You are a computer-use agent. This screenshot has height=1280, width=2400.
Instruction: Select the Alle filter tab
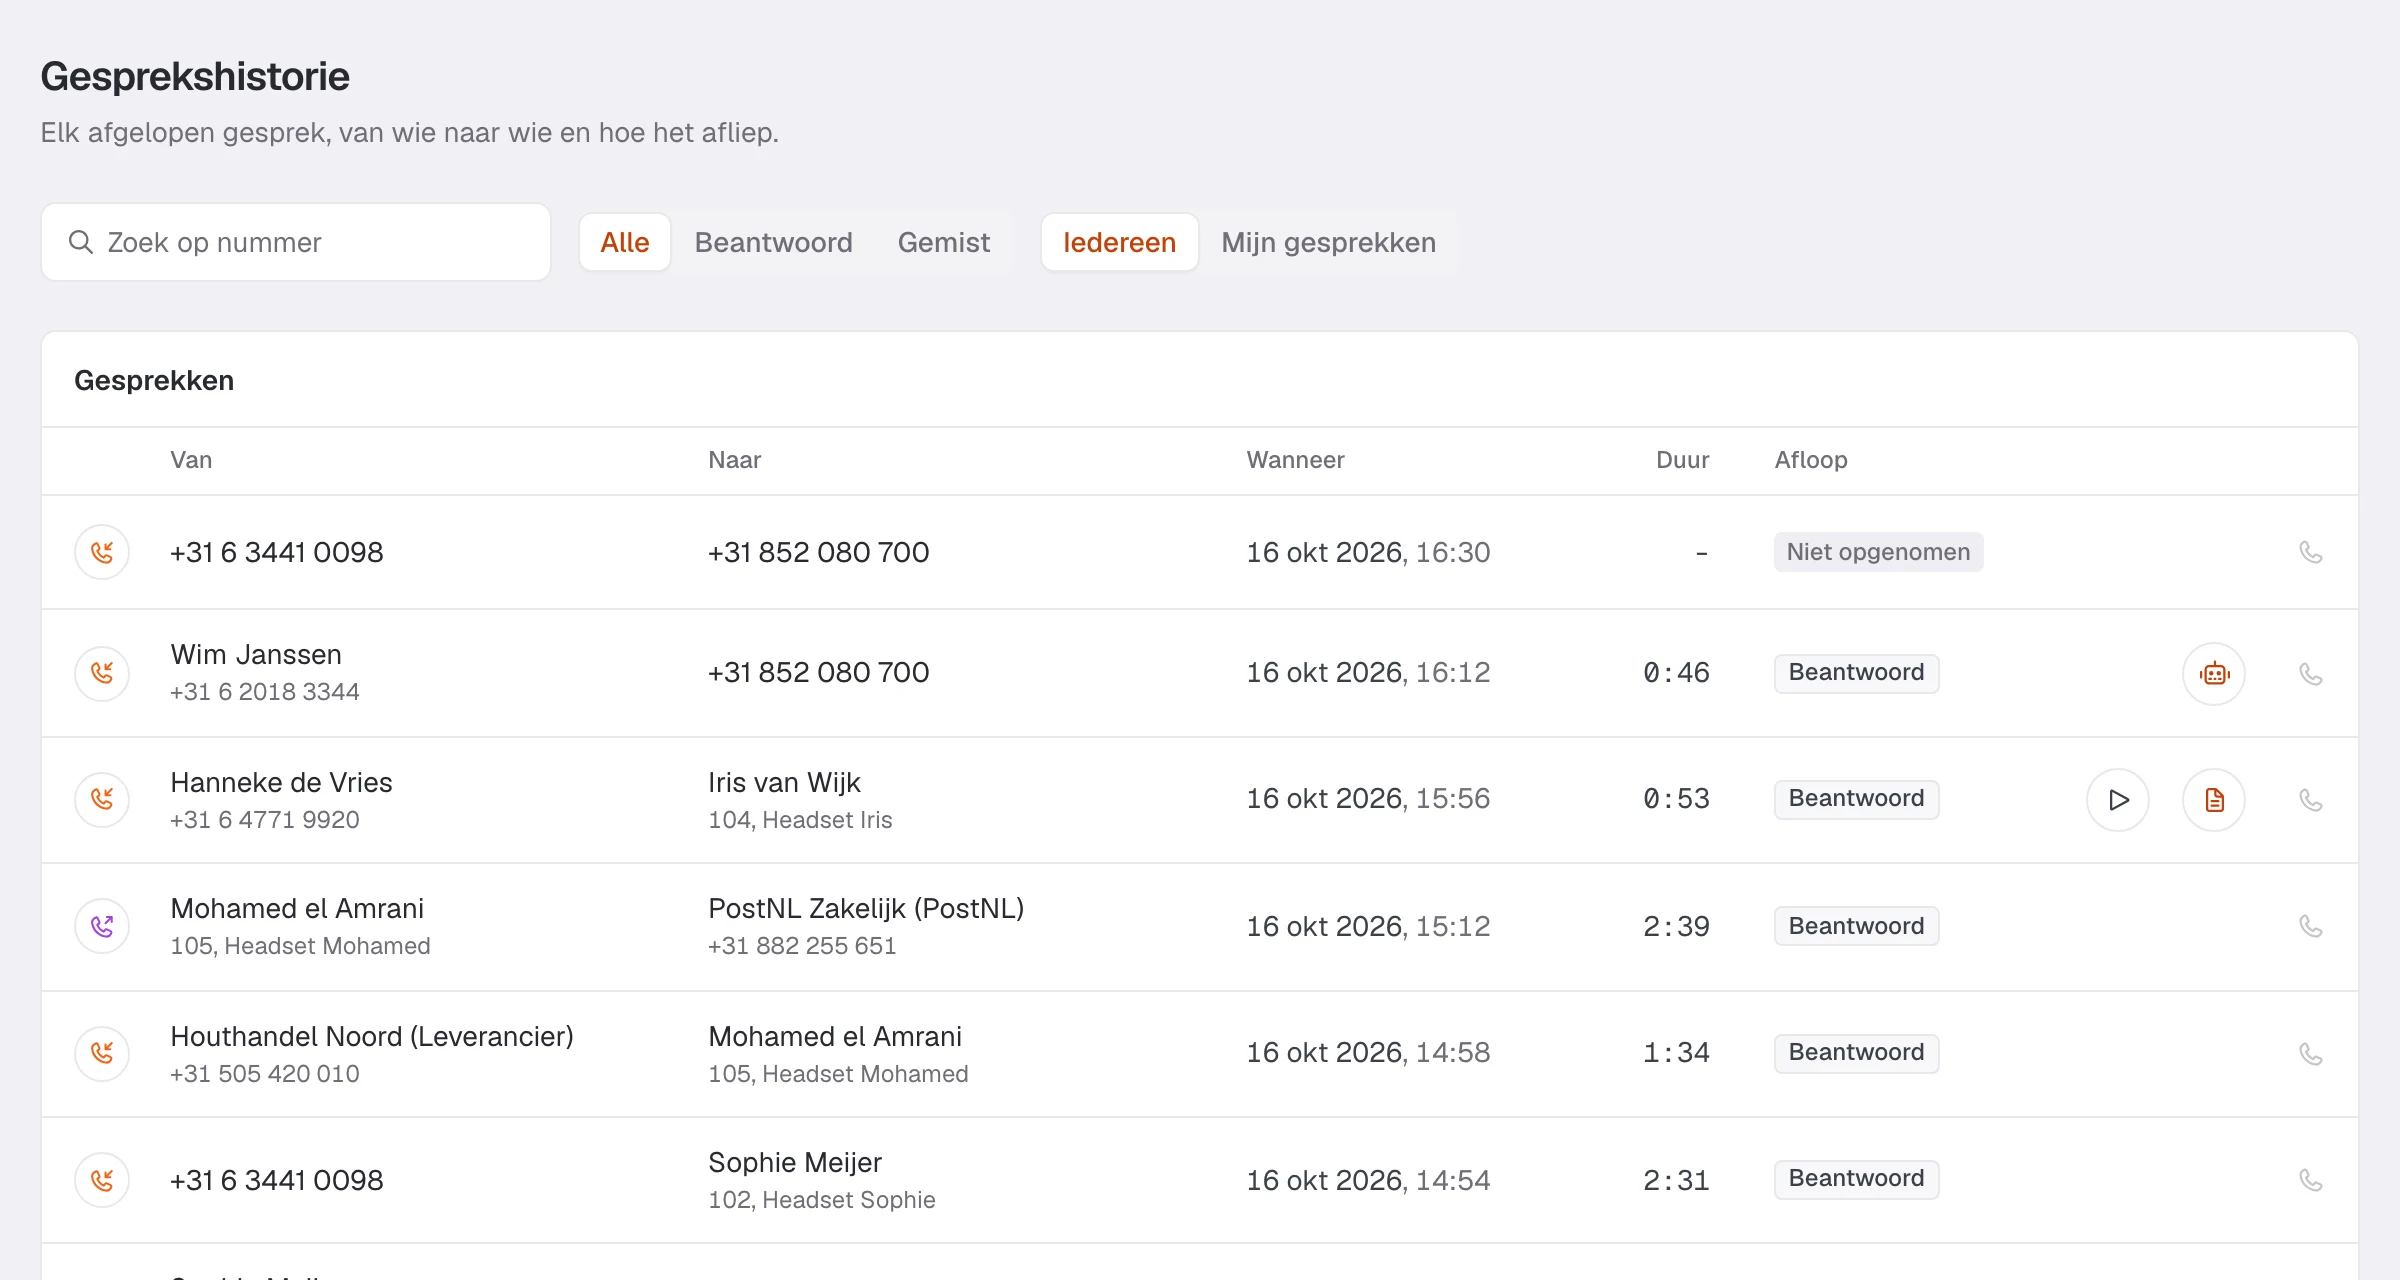(625, 242)
